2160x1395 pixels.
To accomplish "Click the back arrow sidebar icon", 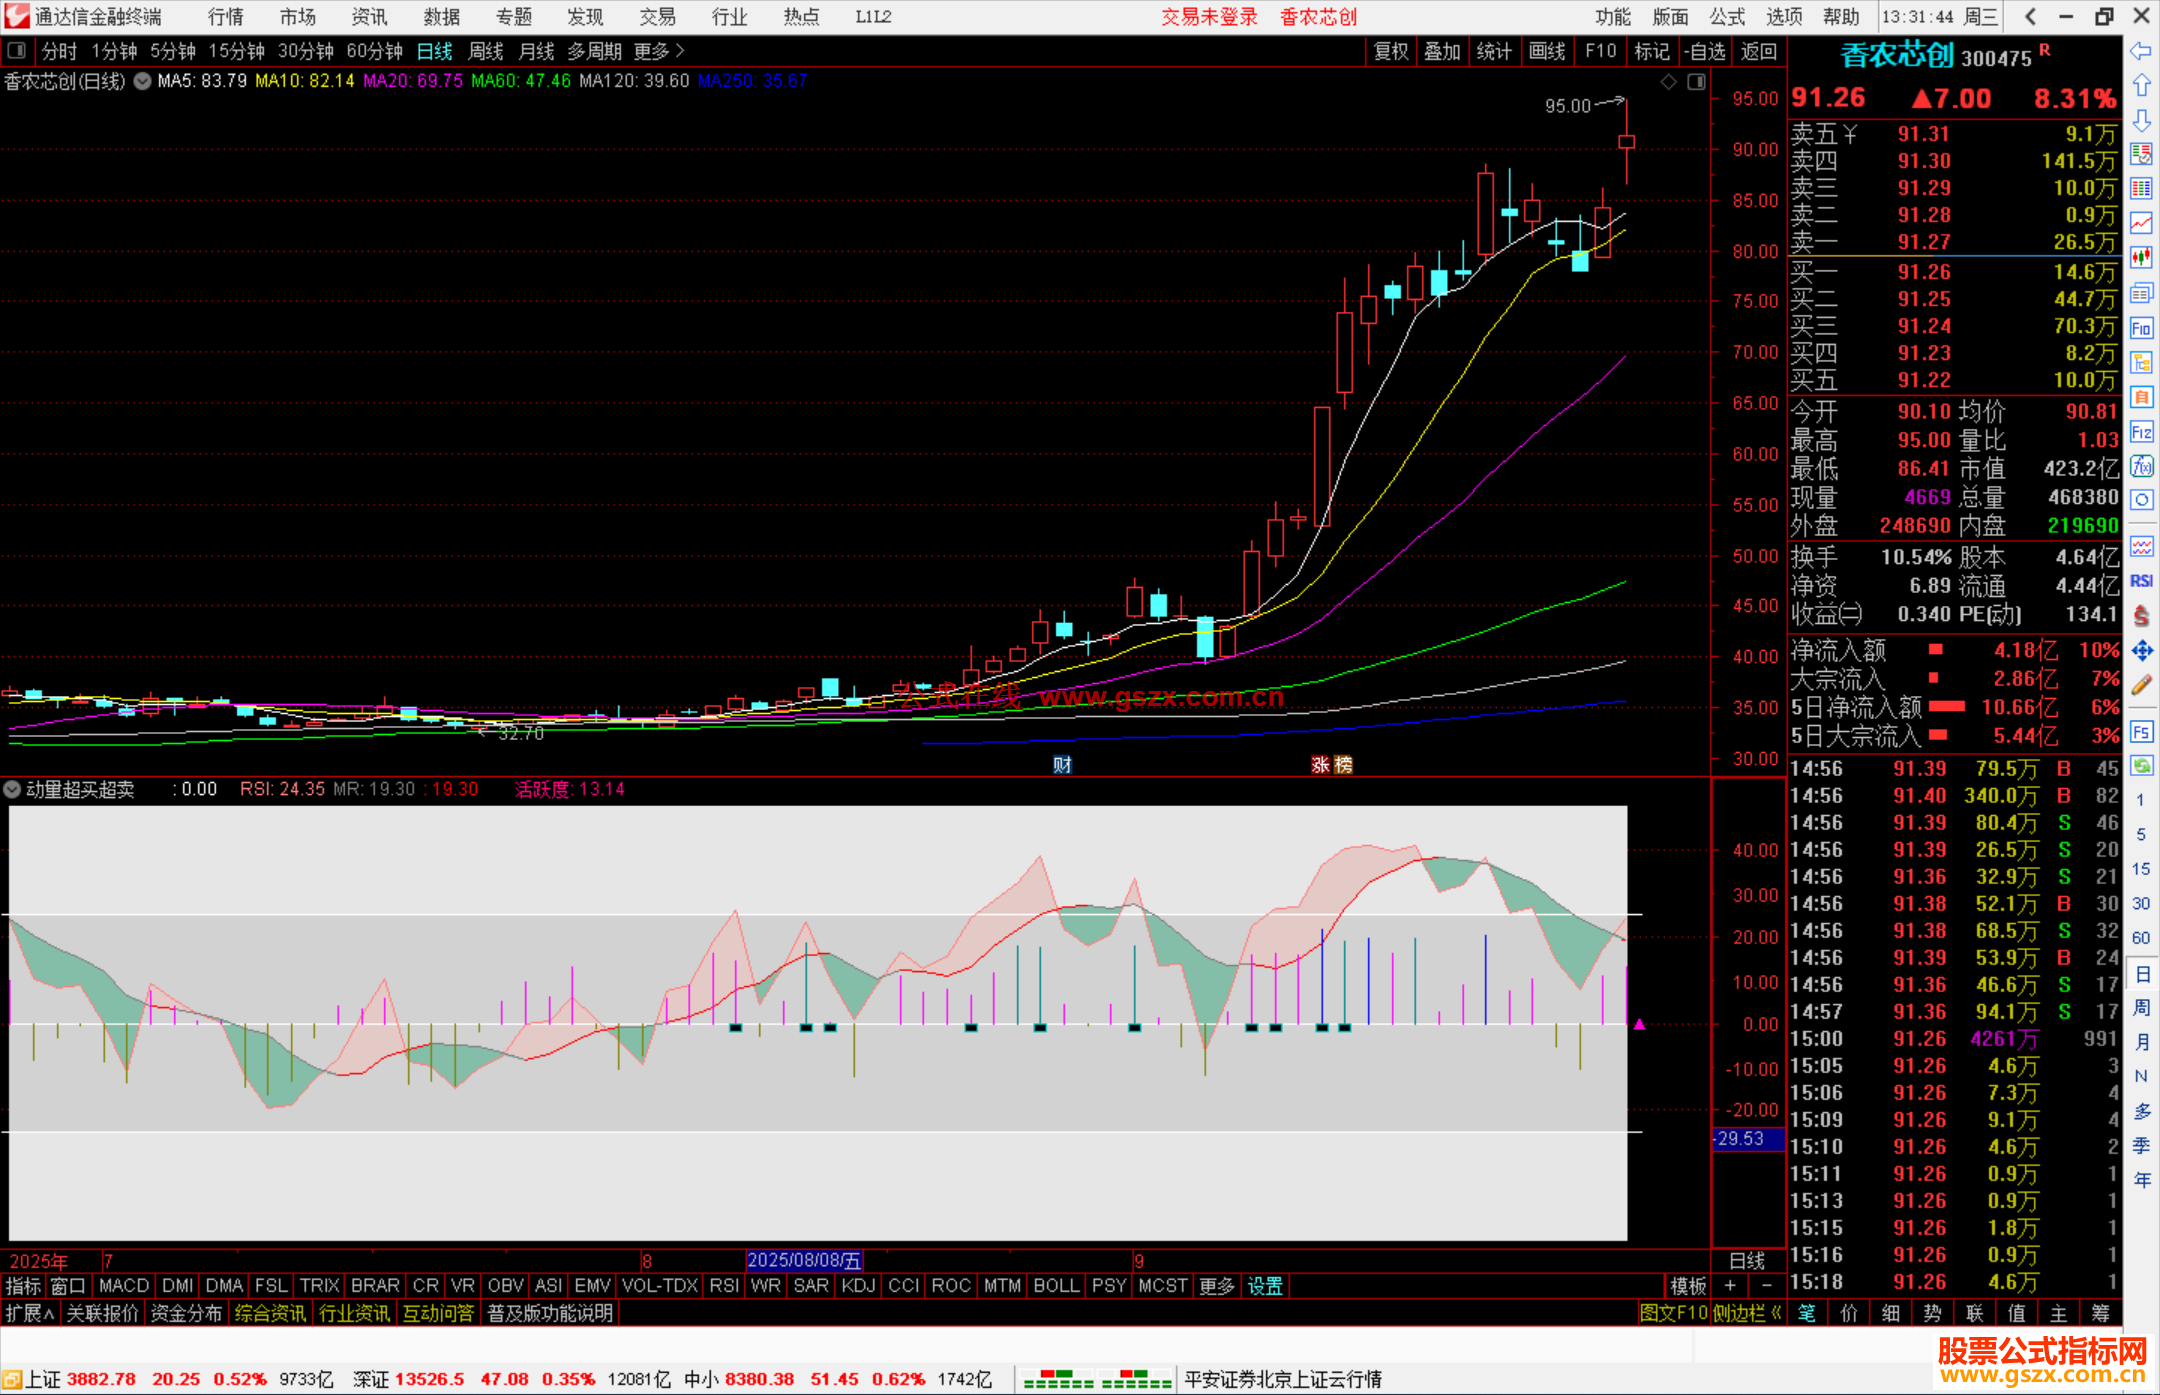I will 2141,51.
